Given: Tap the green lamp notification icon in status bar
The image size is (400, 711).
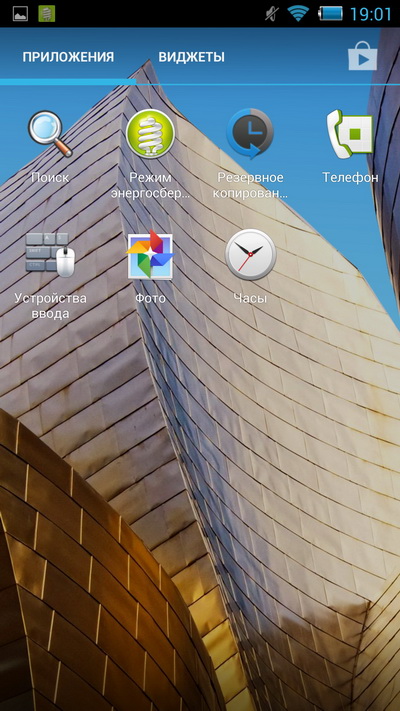Looking at the screenshot, I should pyautogui.click(x=47, y=14).
